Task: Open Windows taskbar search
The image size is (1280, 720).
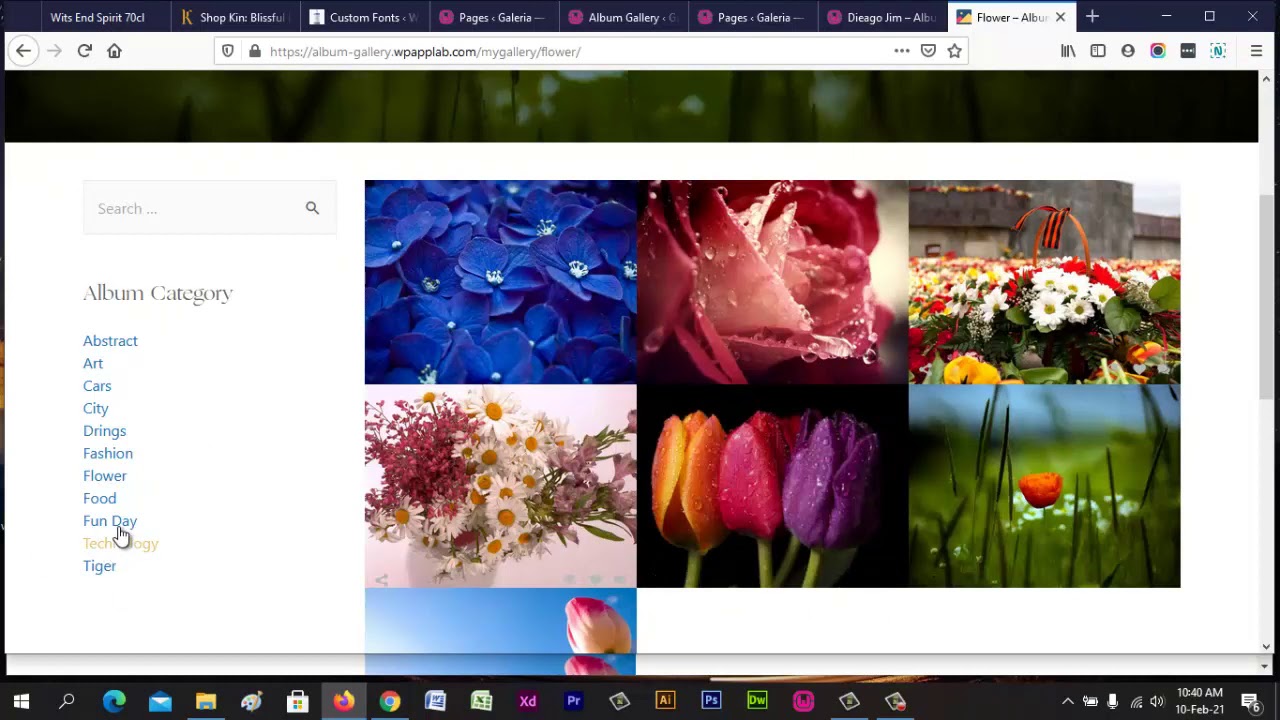Action: point(67,701)
